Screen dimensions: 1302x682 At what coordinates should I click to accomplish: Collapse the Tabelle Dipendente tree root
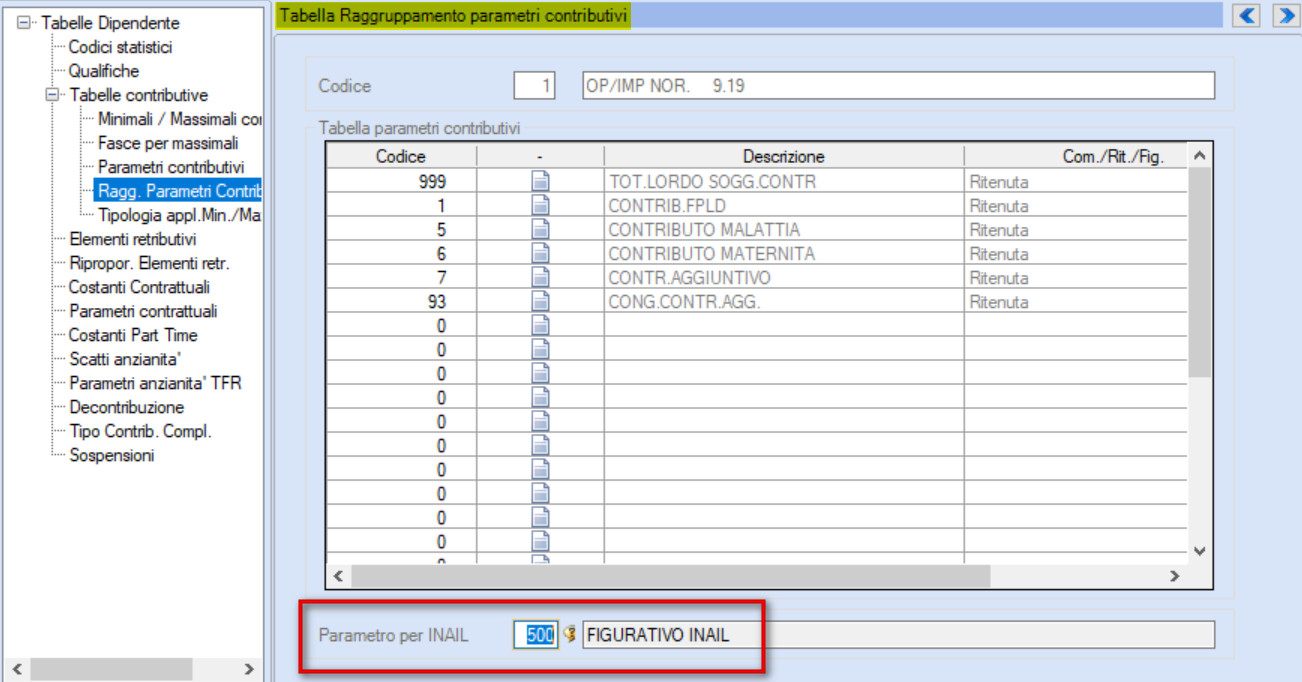pos(24,23)
